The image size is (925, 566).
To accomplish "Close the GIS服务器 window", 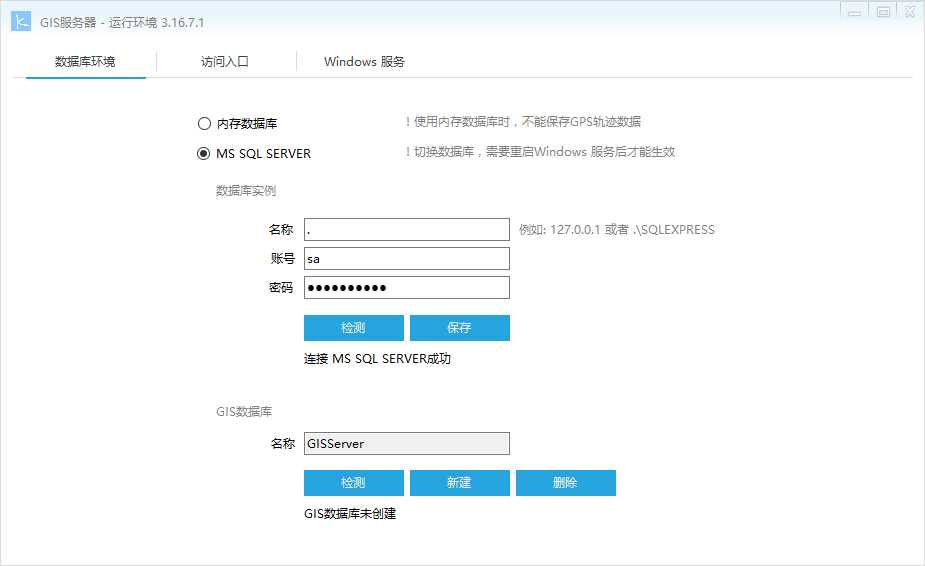I will coord(910,11).
